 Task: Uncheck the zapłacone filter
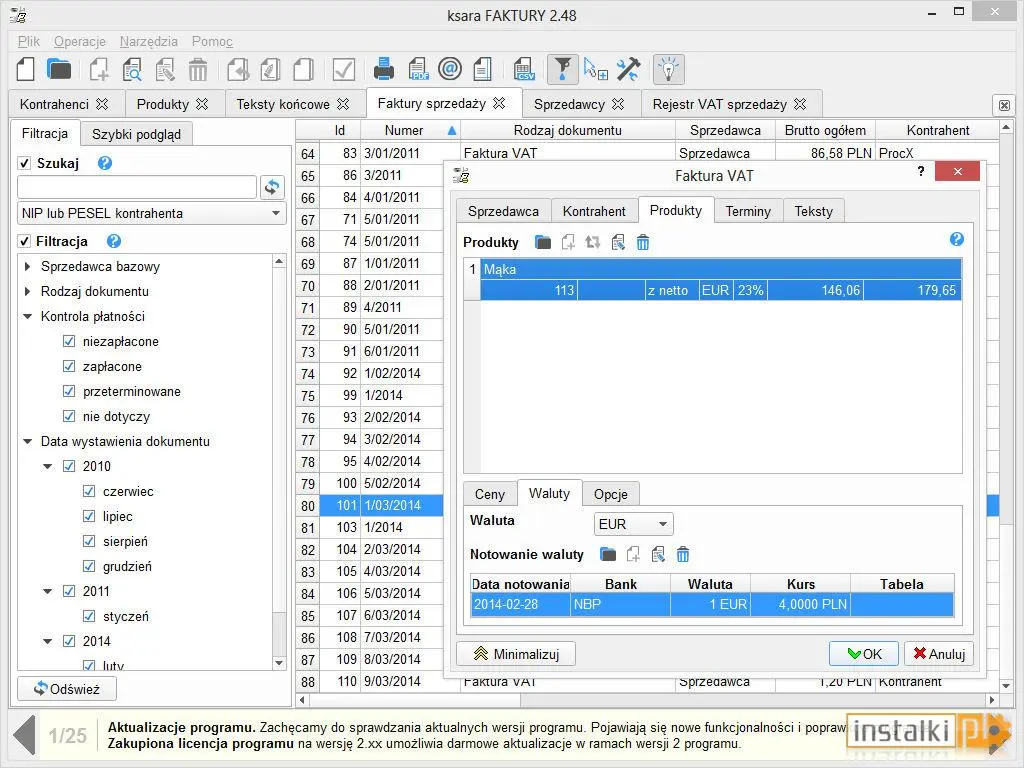tap(69, 366)
